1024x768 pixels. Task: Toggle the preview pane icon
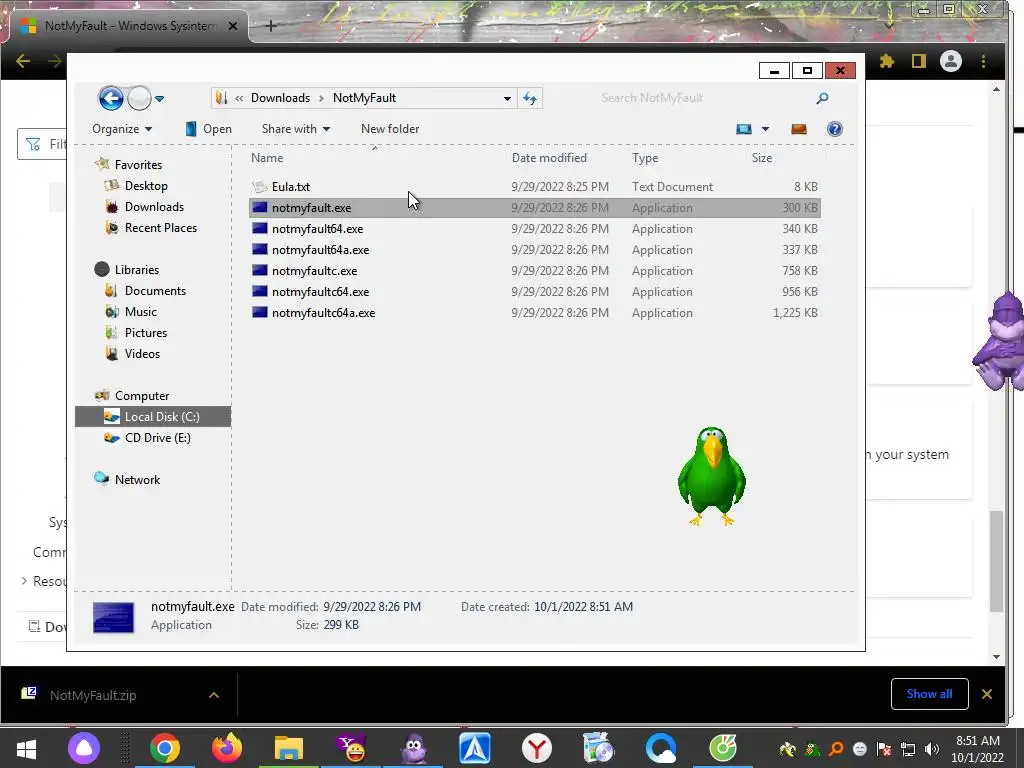tap(799, 129)
